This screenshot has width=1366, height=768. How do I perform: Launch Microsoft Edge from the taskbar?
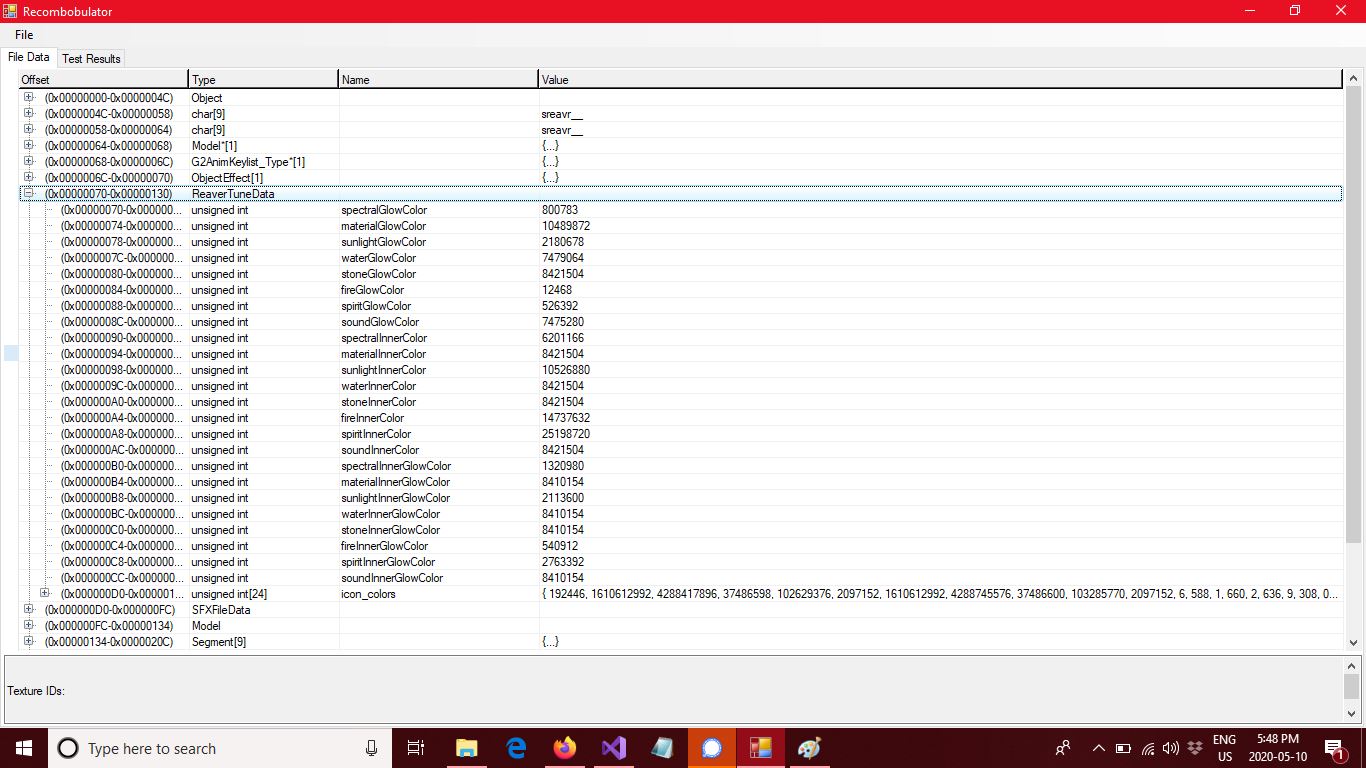(516, 748)
